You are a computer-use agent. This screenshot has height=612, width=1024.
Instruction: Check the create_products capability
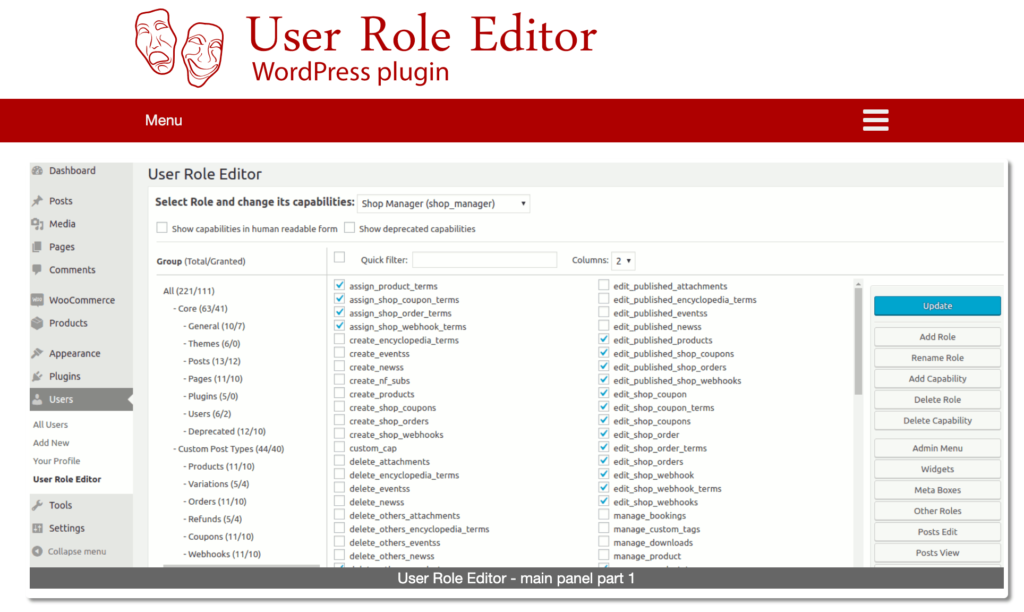340,393
